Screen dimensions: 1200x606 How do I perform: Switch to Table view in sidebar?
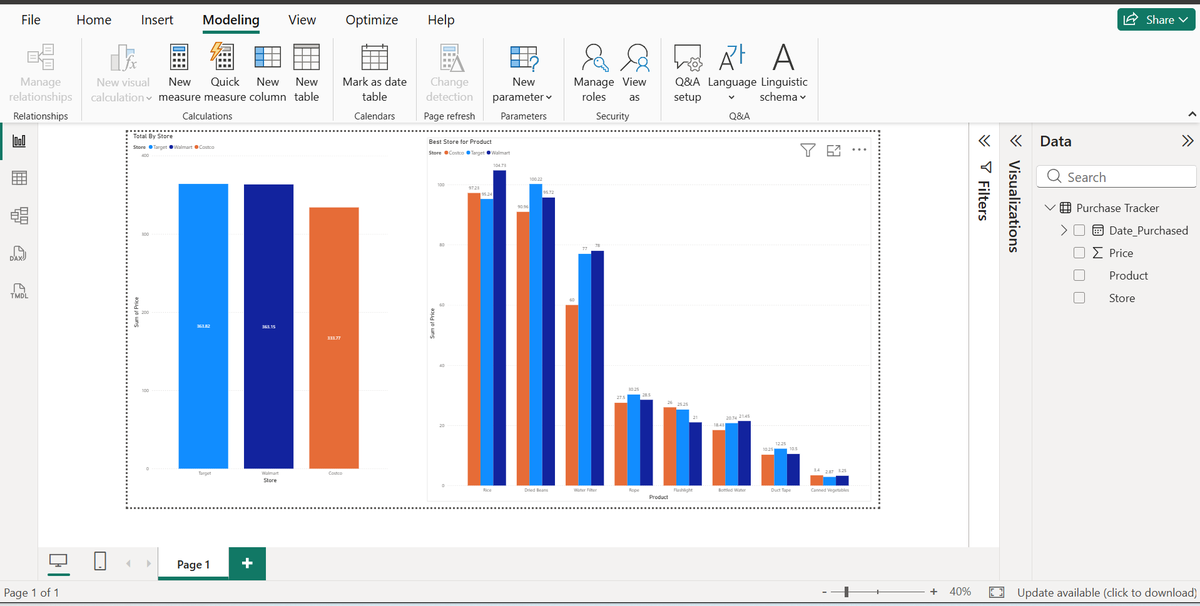pos(19,178)
